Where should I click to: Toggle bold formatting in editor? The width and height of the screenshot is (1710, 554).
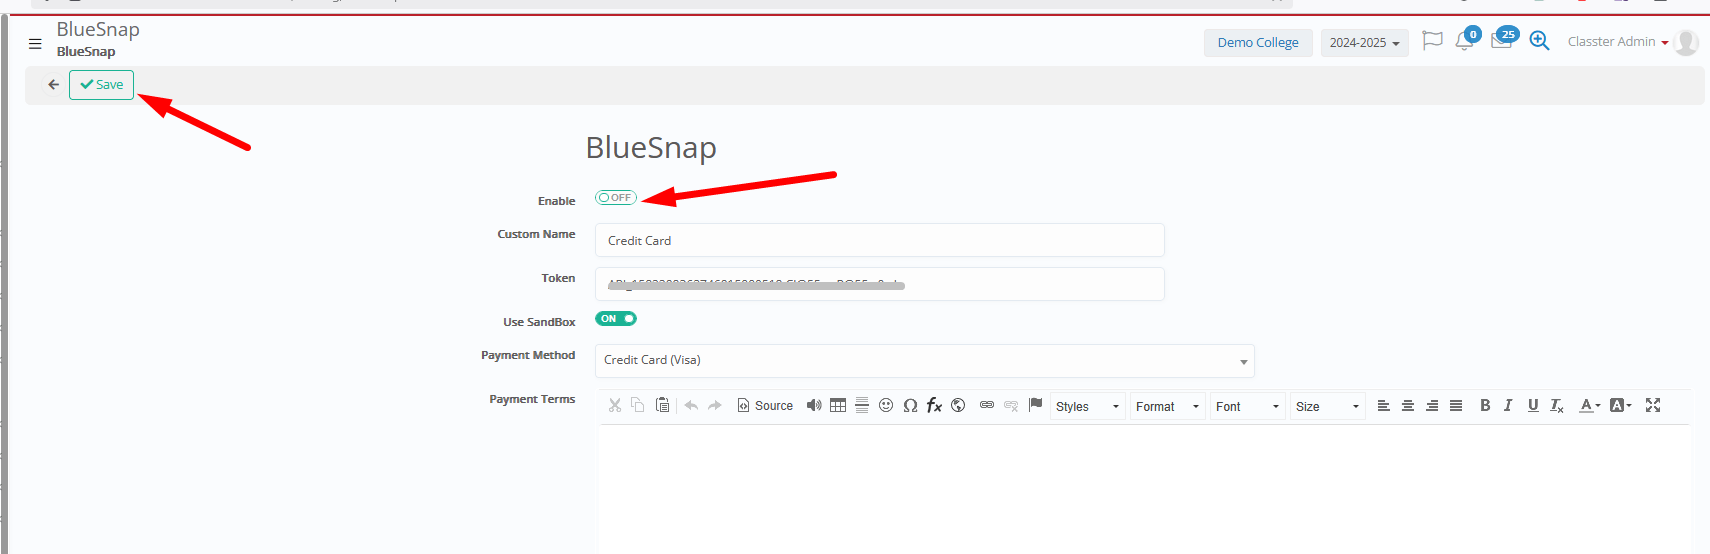1485,405
